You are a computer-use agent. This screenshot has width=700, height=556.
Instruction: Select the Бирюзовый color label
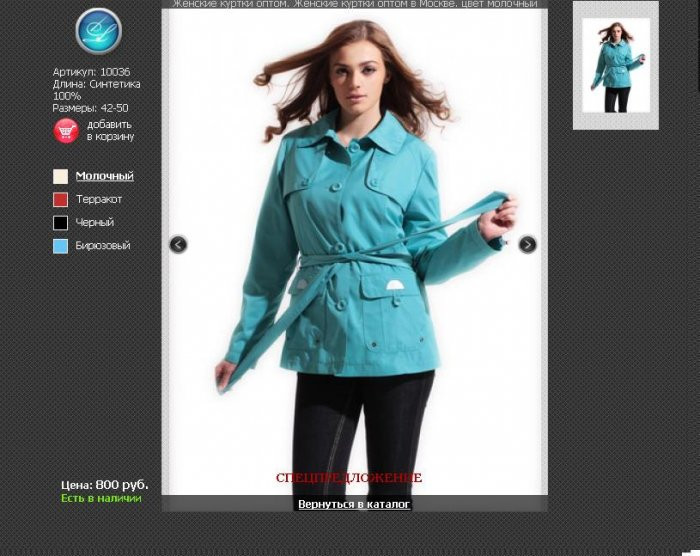[103, 246]
